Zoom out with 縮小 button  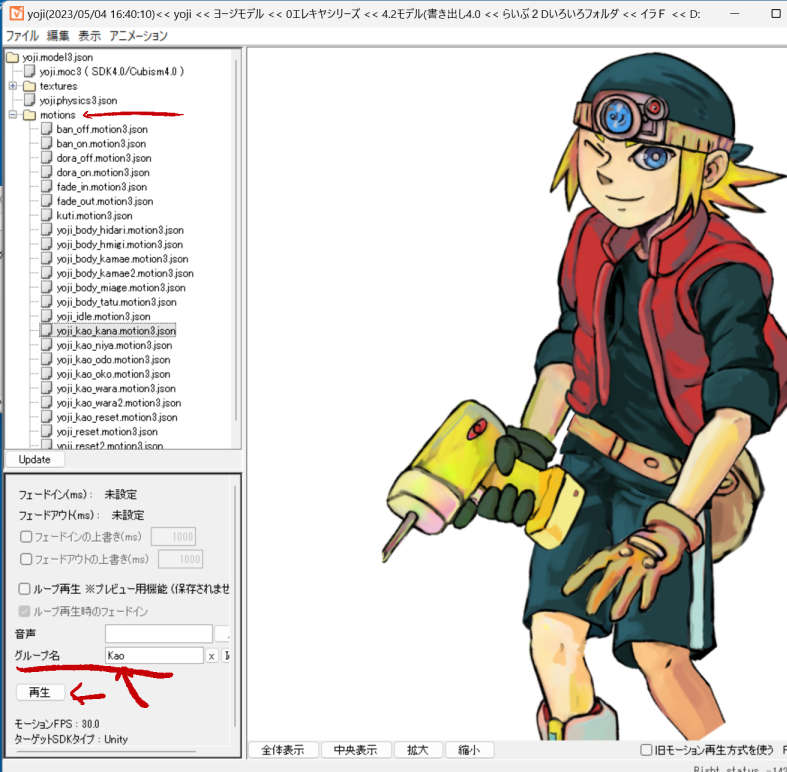(469, 750)
